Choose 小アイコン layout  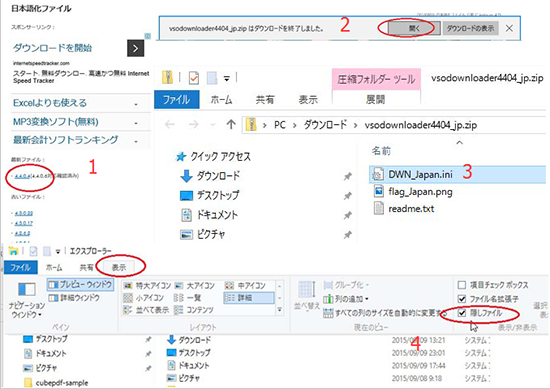144,298
